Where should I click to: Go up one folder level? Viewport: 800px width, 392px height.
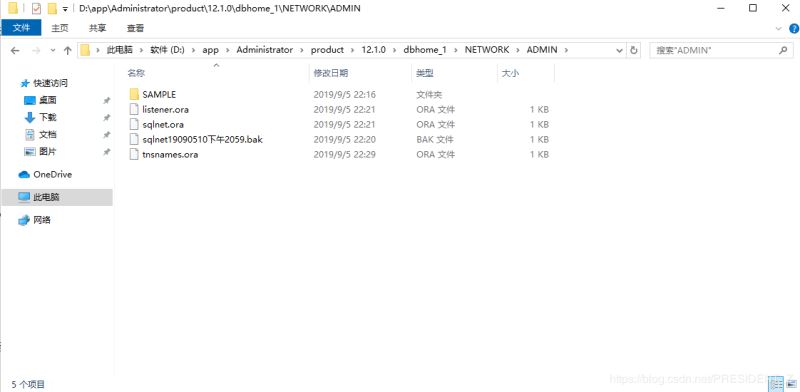point(67,51)
